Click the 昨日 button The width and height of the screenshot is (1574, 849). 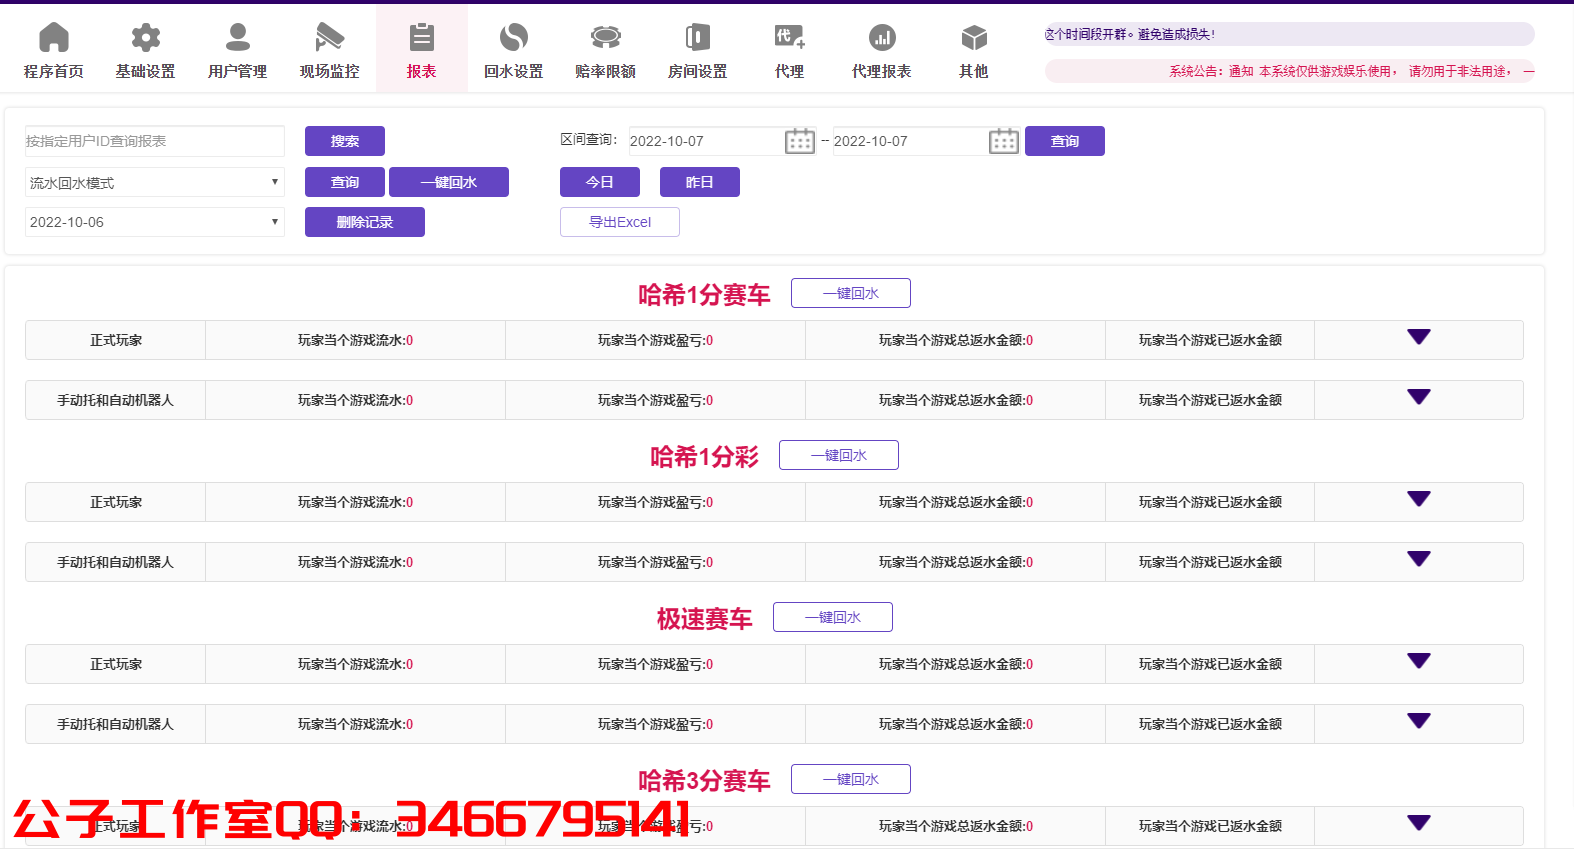(700, 182)
